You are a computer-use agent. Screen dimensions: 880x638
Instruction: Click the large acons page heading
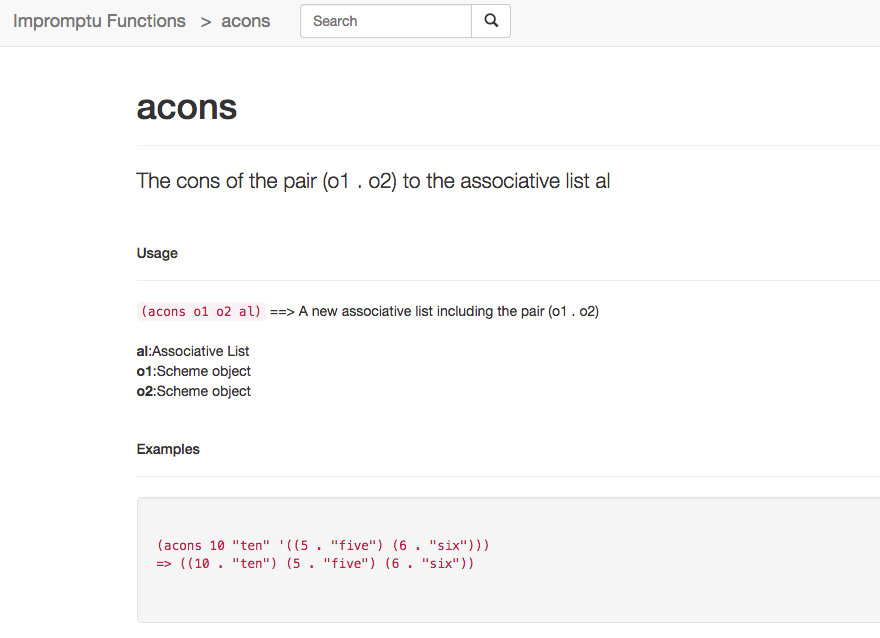click(x=187, y=107)
